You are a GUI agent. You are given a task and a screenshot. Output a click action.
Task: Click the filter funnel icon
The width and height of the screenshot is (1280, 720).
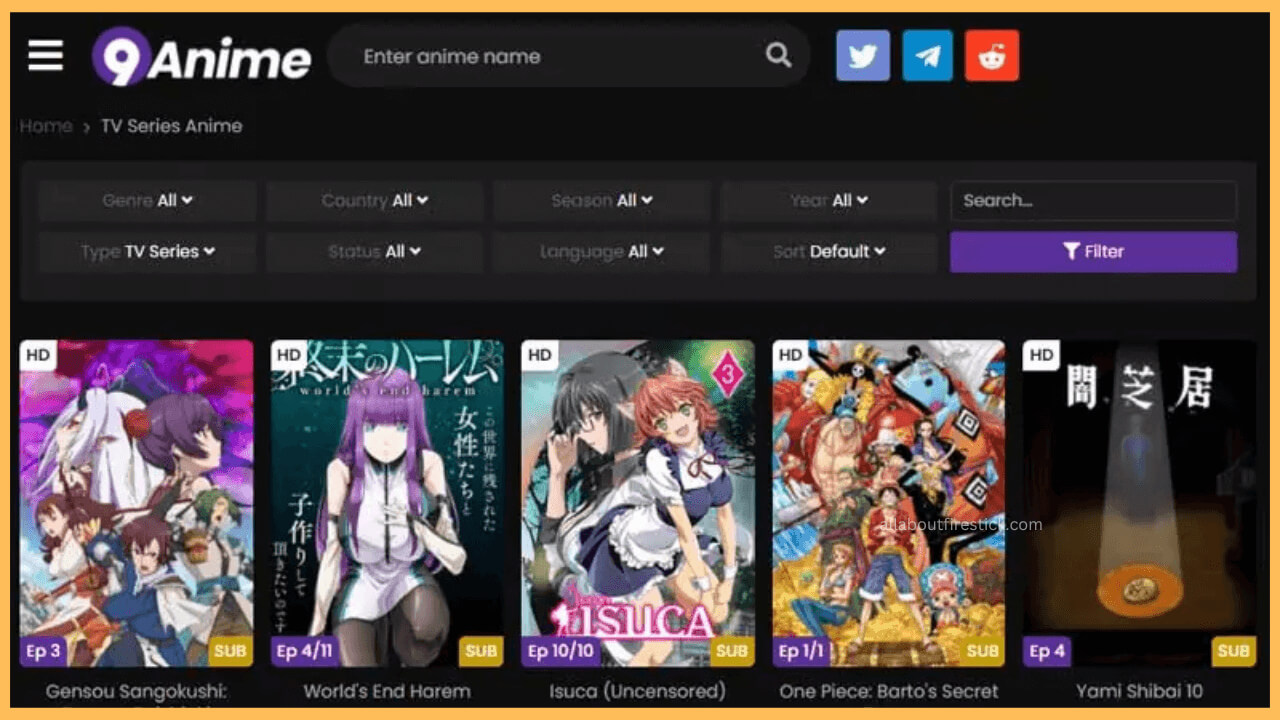point(1072,251)
